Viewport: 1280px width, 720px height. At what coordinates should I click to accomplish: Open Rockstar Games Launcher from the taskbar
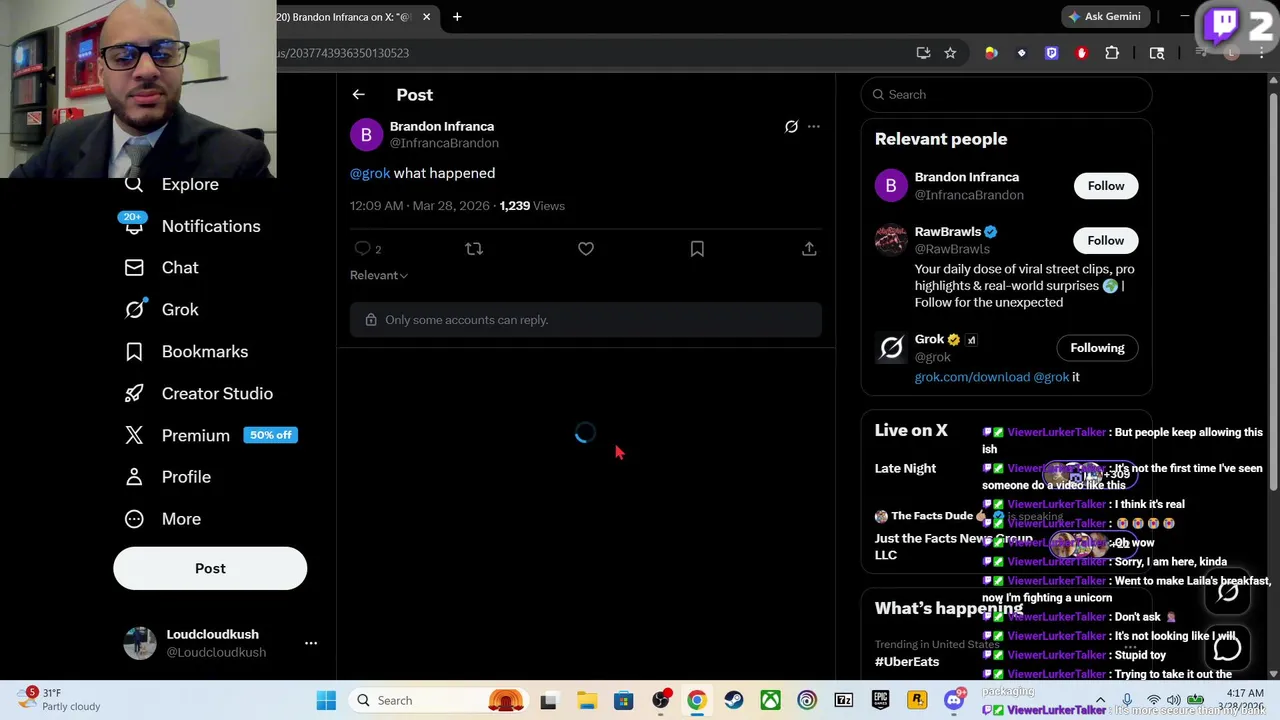click(917, 701)
